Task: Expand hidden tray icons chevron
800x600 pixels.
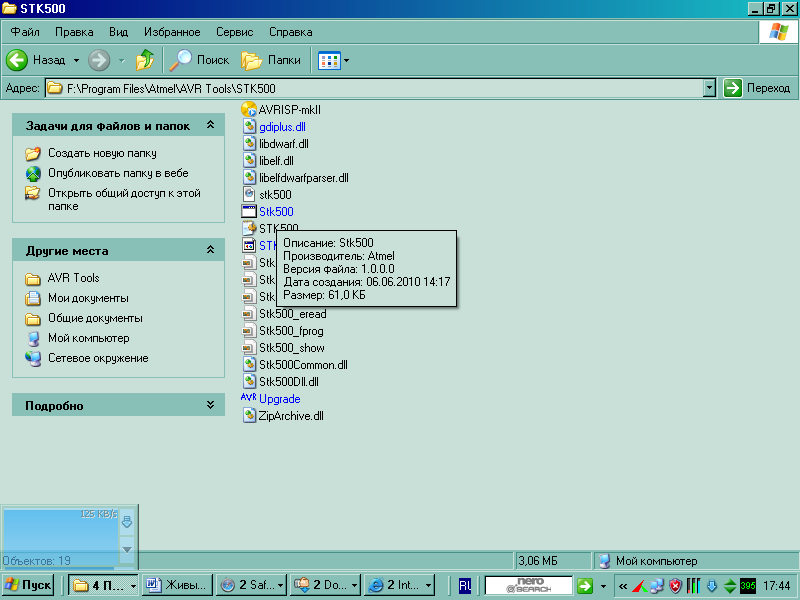Action: tap(622, 586)
